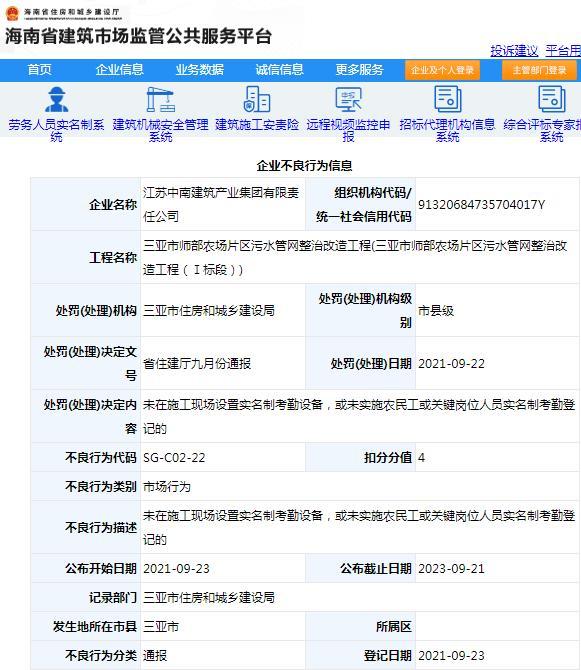Viewport: 581px width, 670px height.
Task: Click the behavior category 市场行为
Action: pyautogui.click(x=167, y=487)
